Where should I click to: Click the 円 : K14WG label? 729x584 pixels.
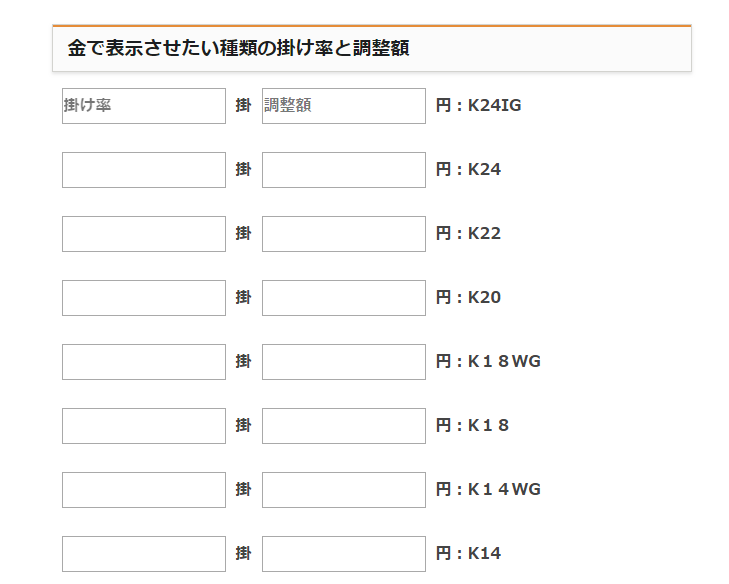click(x=488, y=489)
